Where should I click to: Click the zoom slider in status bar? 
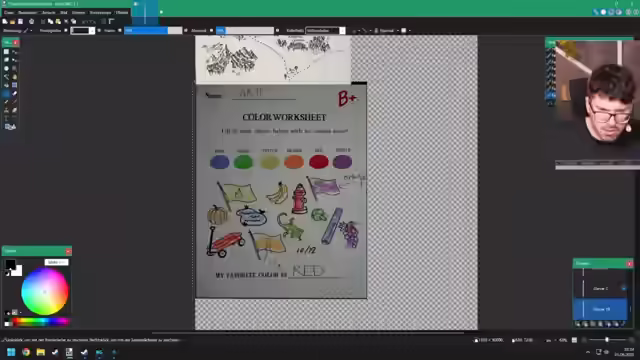click(607, 340)
